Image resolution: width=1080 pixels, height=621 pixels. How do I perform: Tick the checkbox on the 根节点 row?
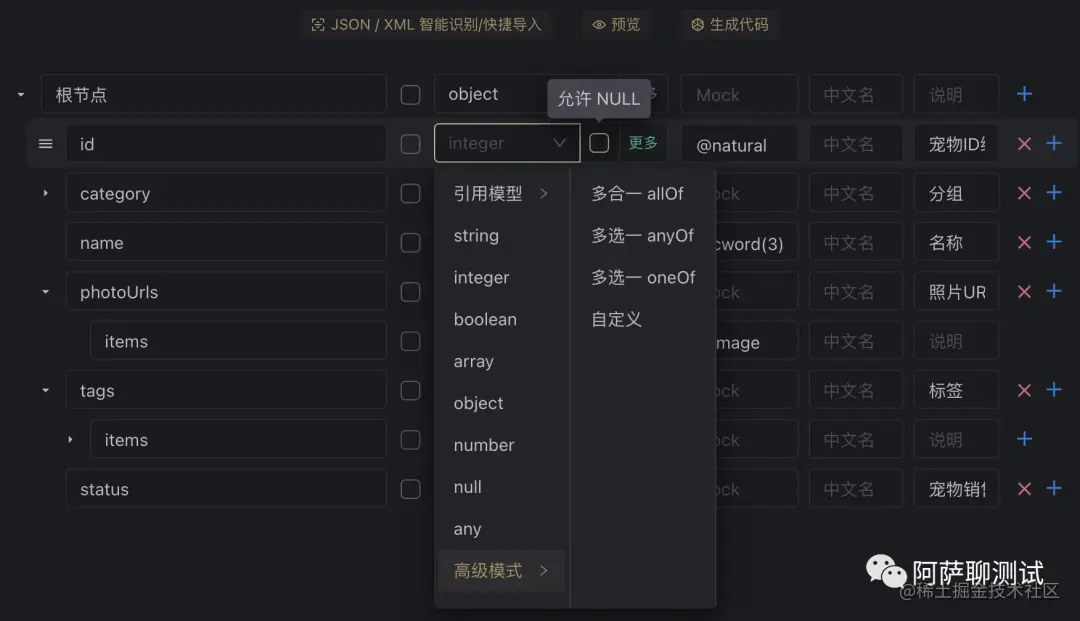tap(410, 94)
